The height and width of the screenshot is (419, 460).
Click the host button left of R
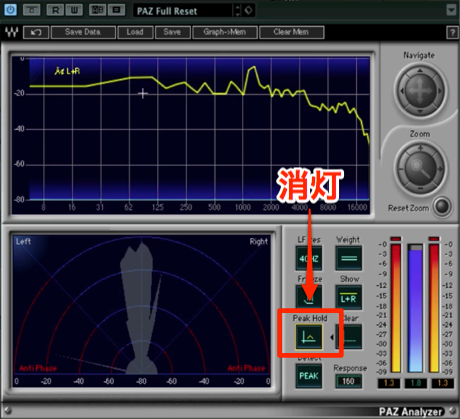point(32,10)
